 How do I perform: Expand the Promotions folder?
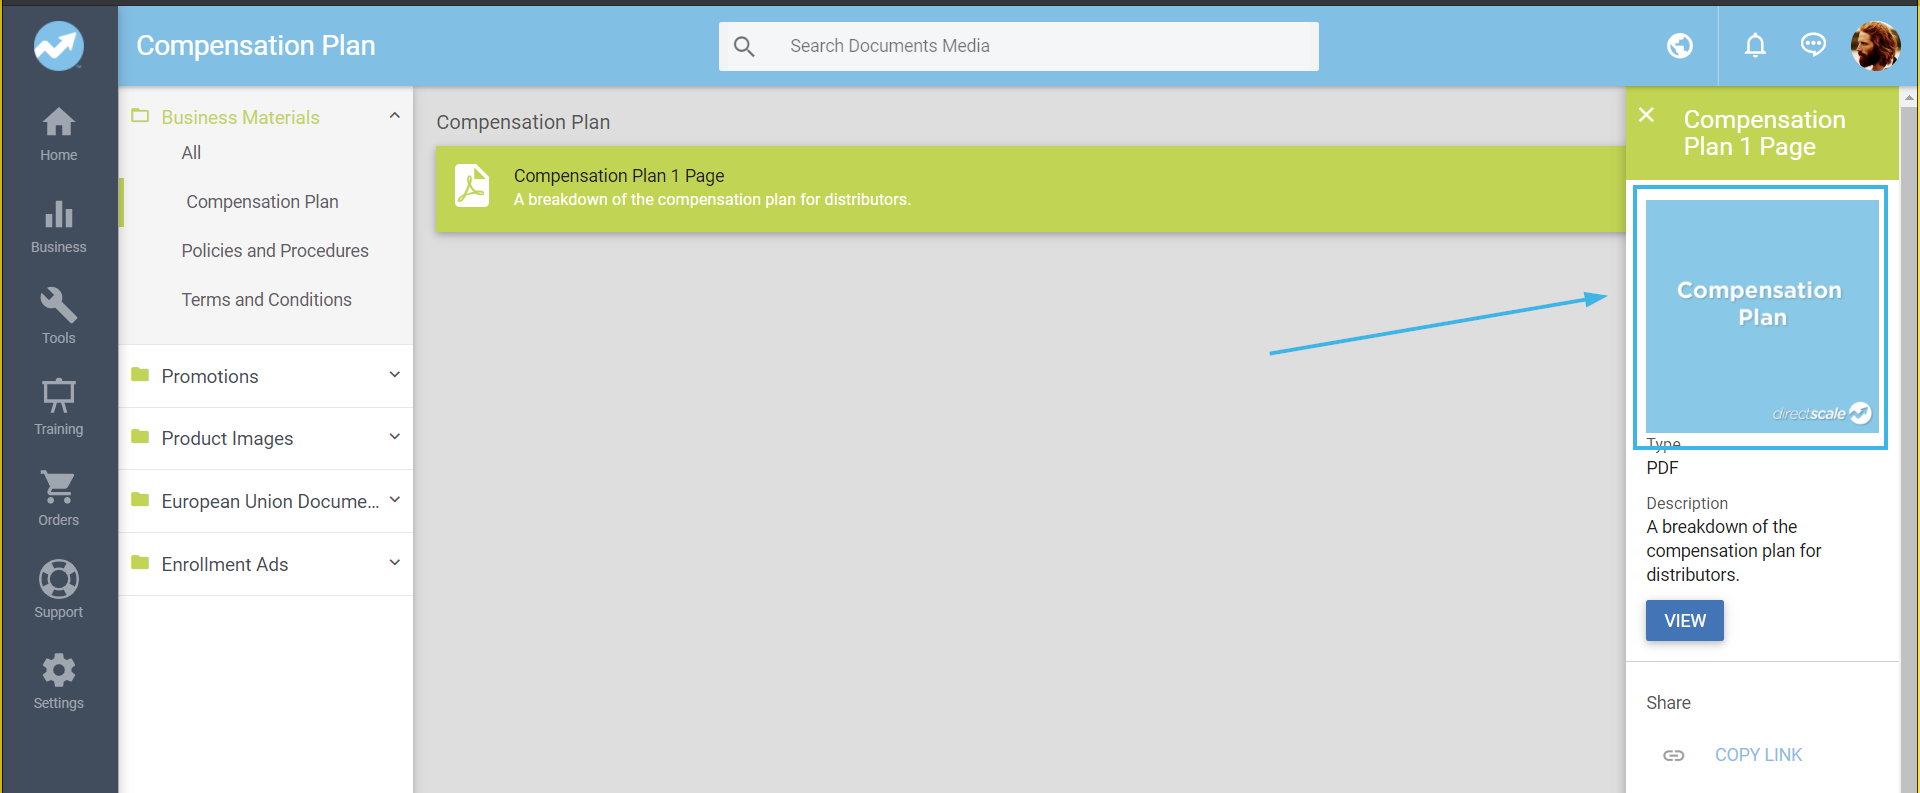click(395, 375)
